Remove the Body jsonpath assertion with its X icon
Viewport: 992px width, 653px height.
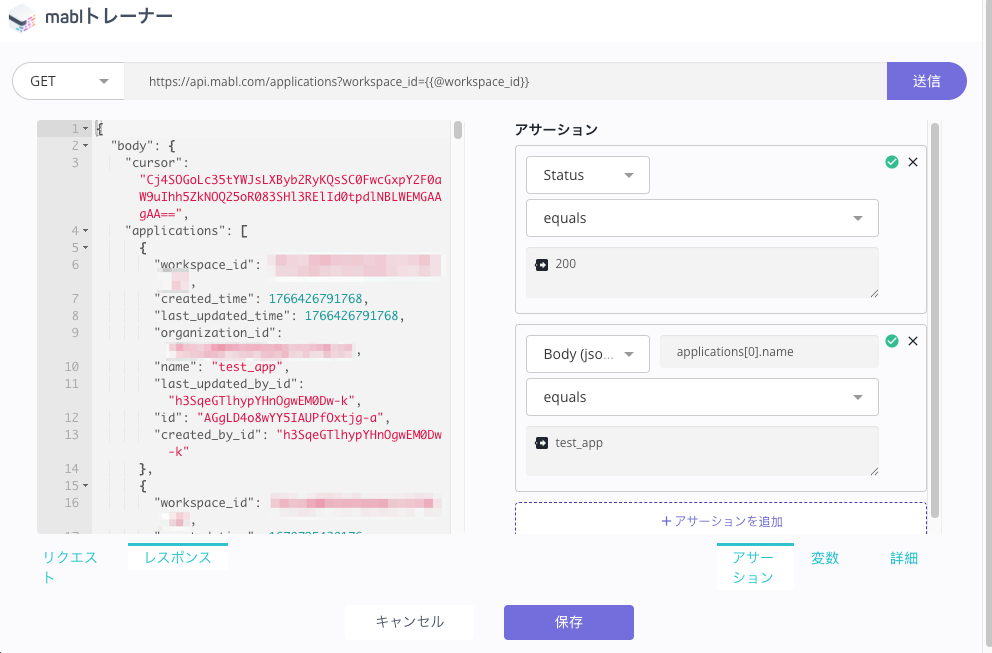(913, 341)
